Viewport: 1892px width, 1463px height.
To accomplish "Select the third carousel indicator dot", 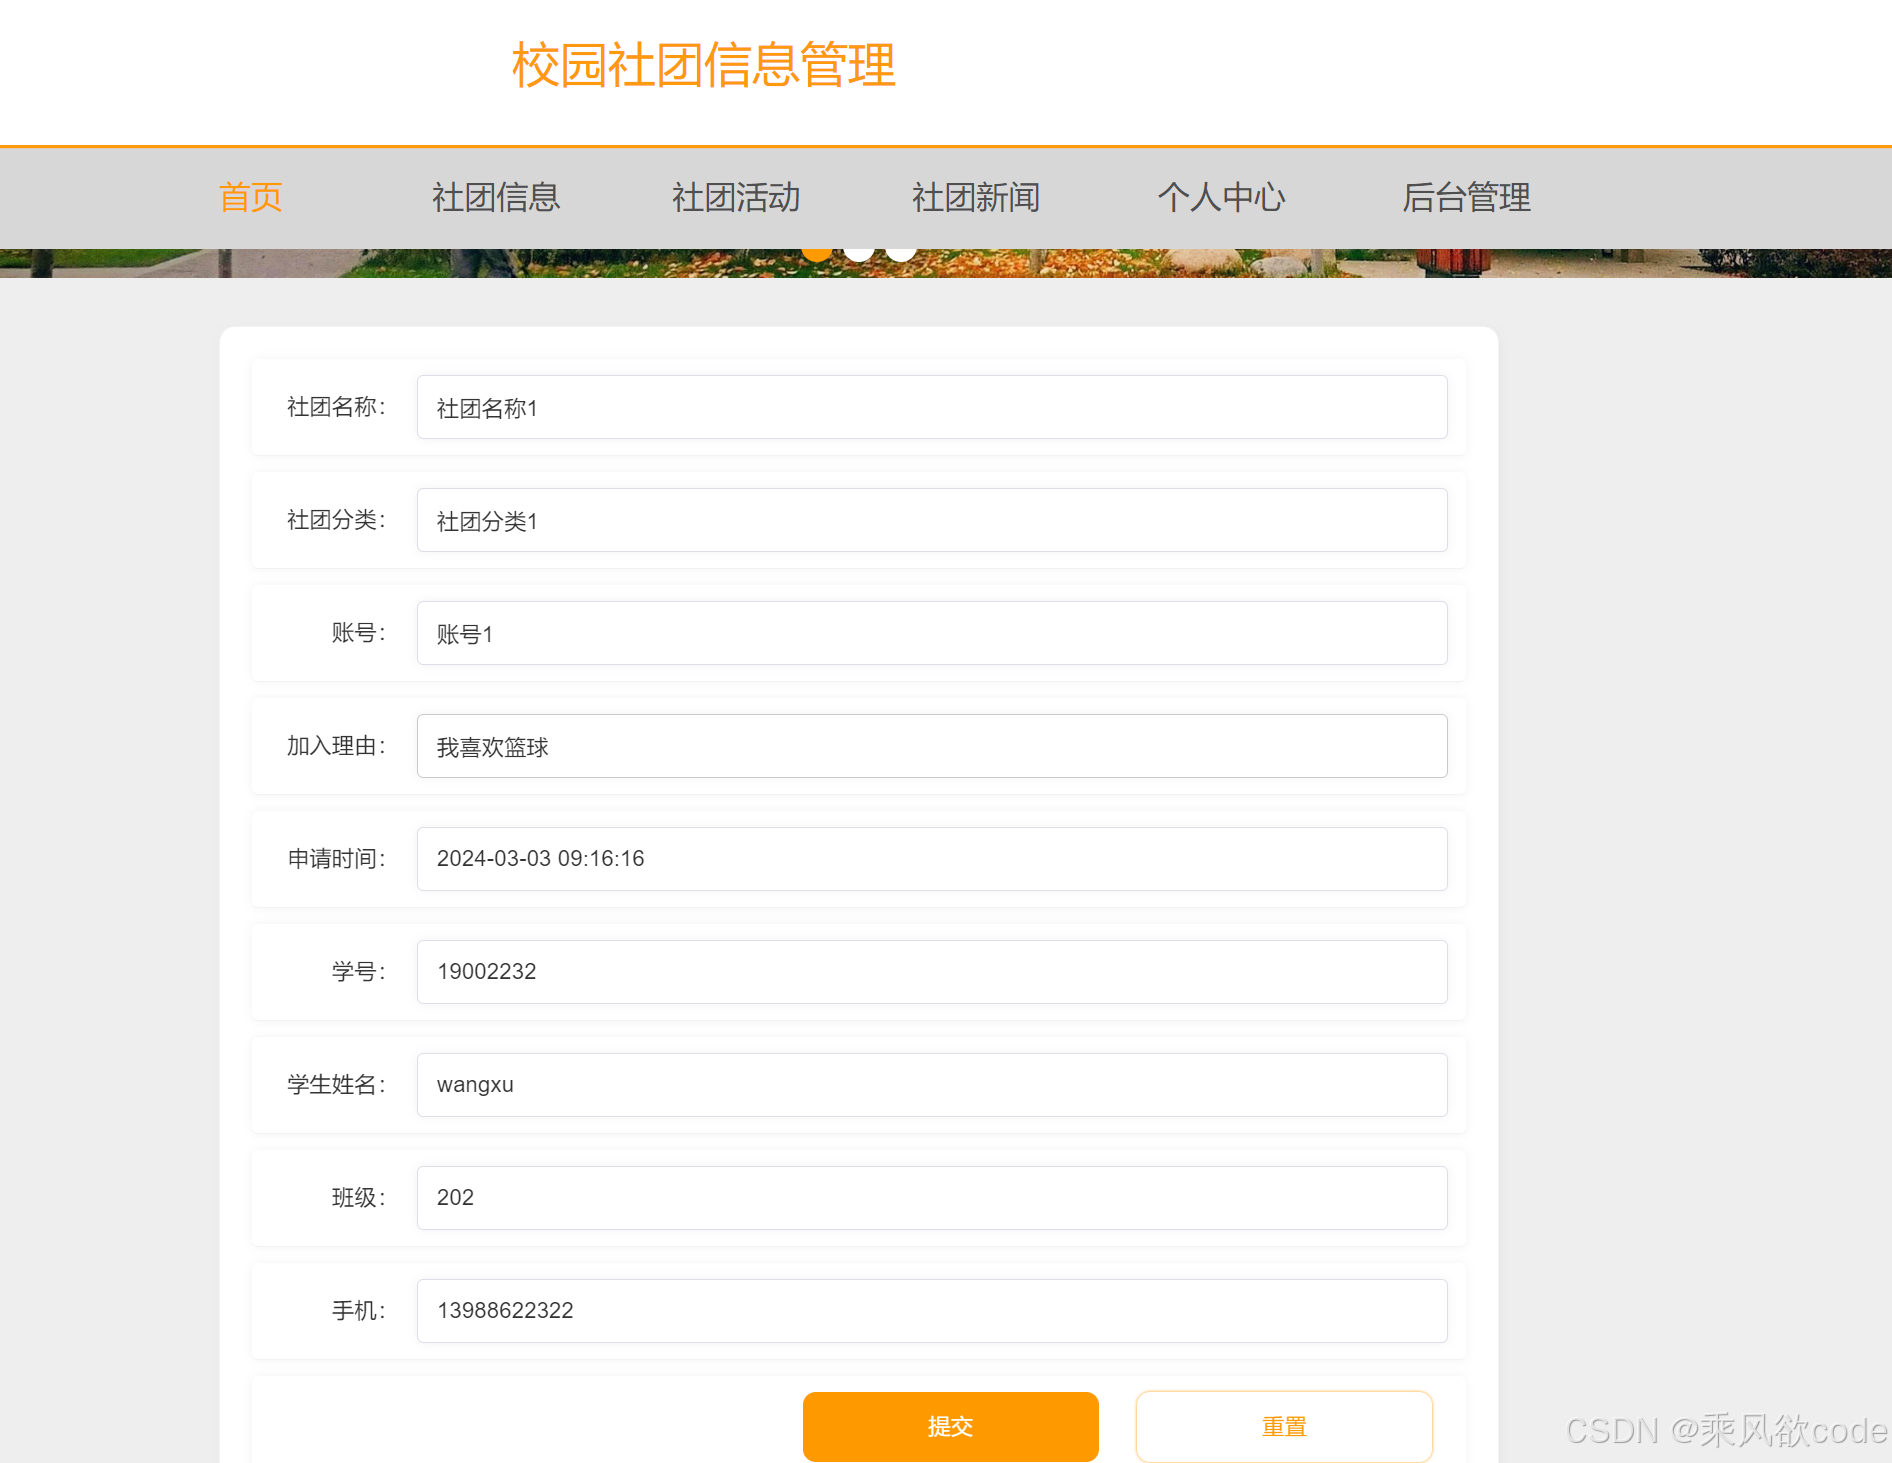I will 900,250.
